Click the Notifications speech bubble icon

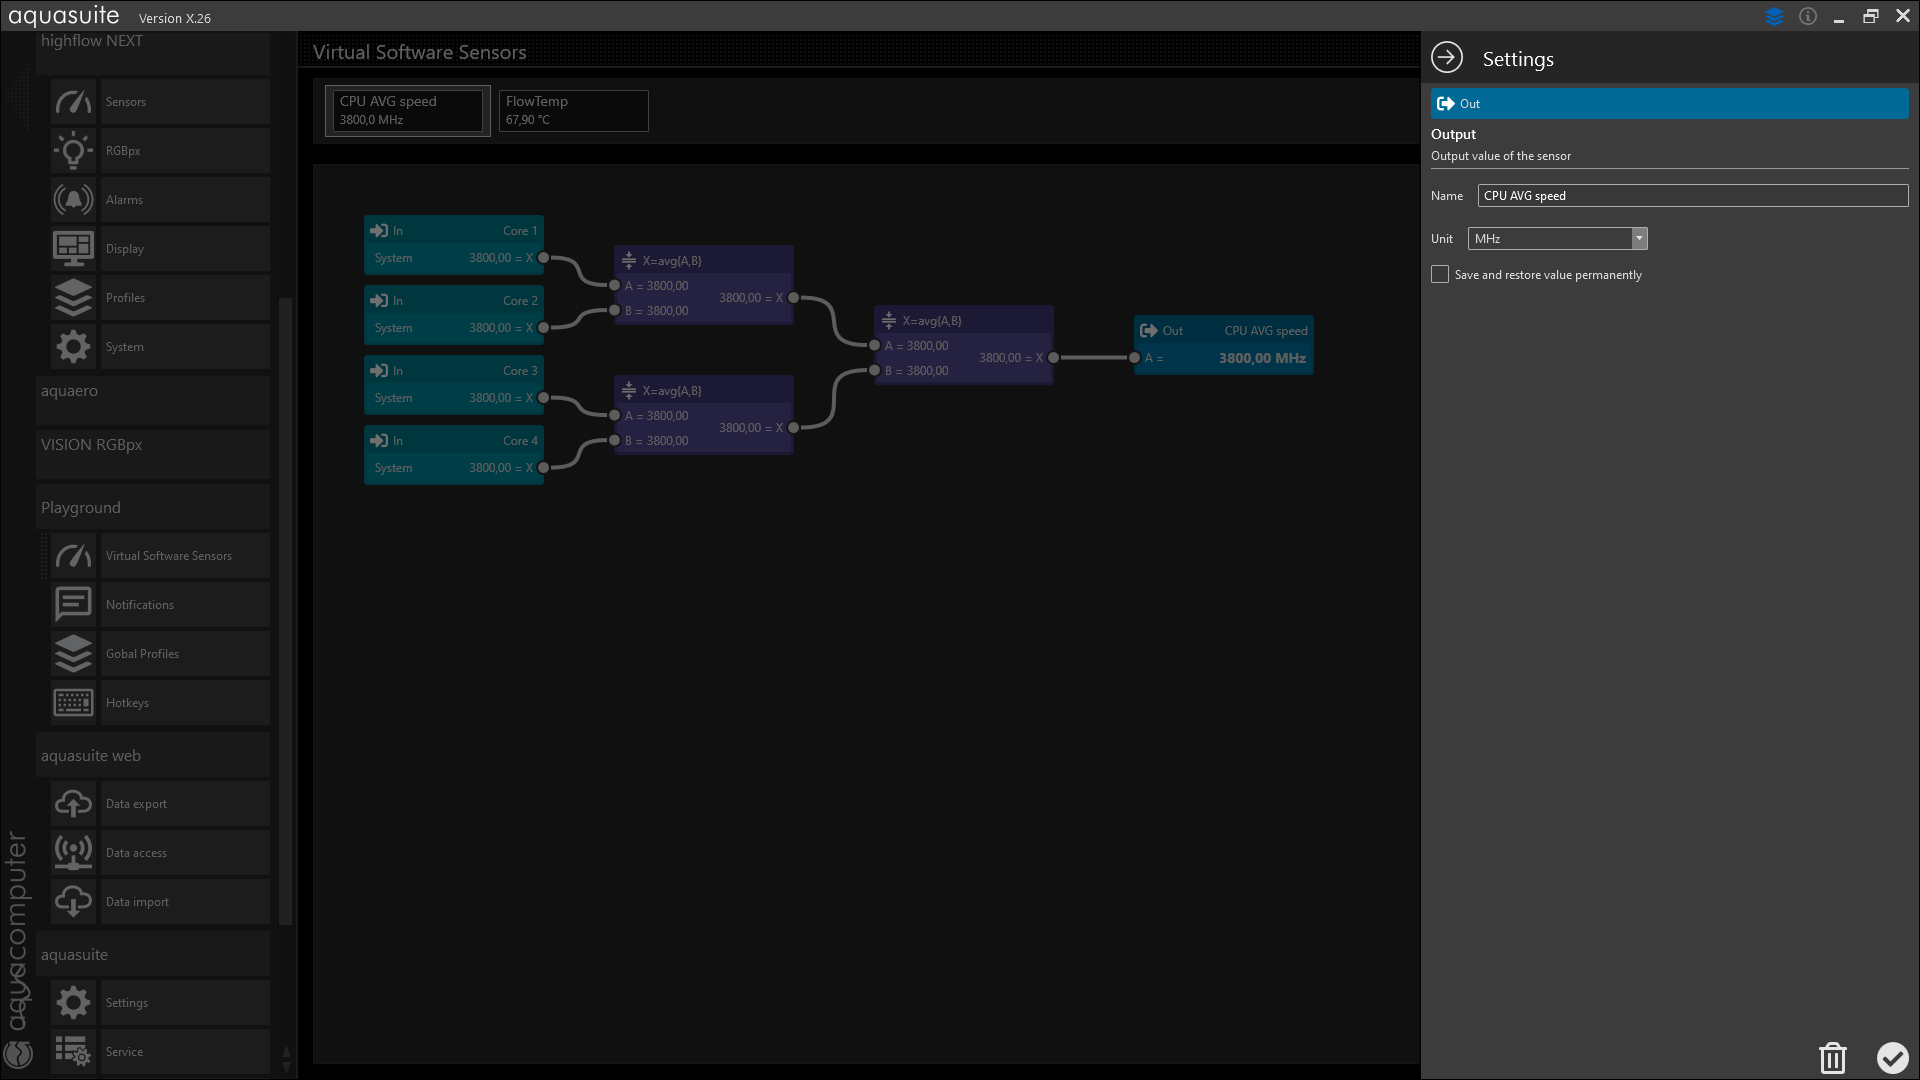[x=73, y=605]
